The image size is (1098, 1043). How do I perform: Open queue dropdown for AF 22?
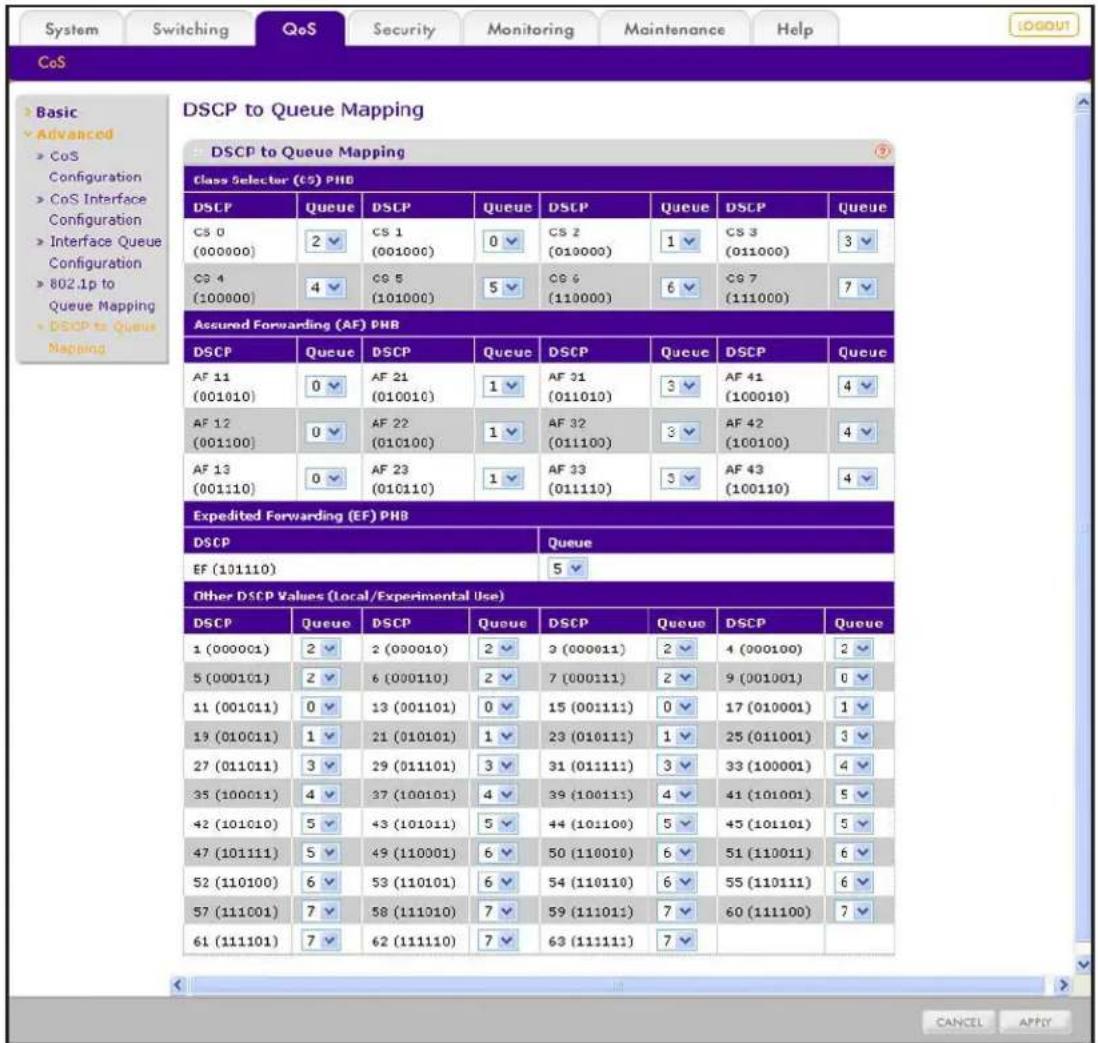coord(503,433)
